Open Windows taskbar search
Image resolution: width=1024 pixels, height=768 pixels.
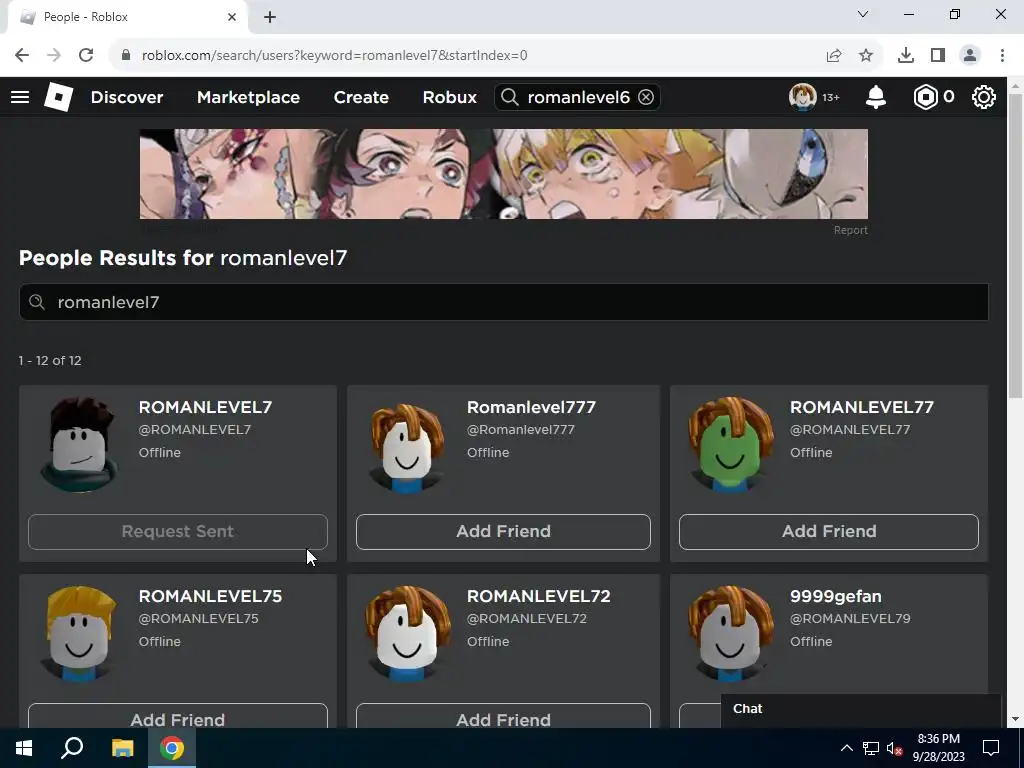pos(72,748)
